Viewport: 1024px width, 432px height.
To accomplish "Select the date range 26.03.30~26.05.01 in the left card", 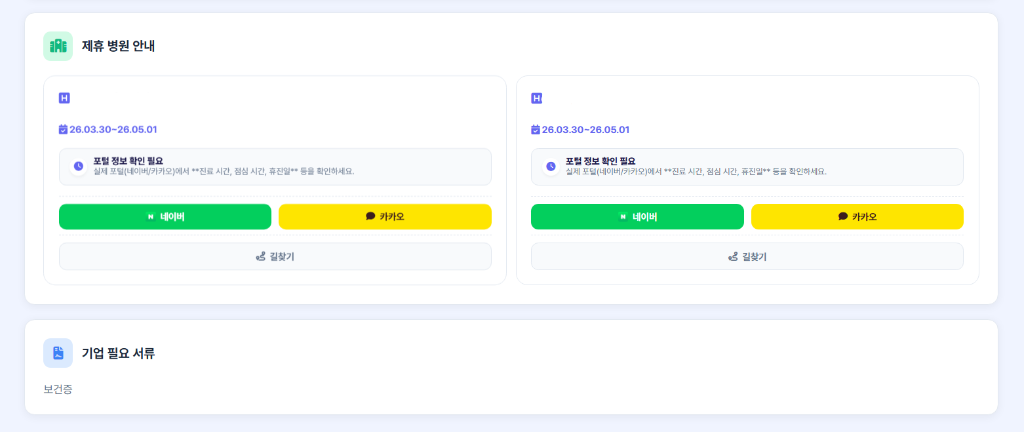I will point(113,129).
